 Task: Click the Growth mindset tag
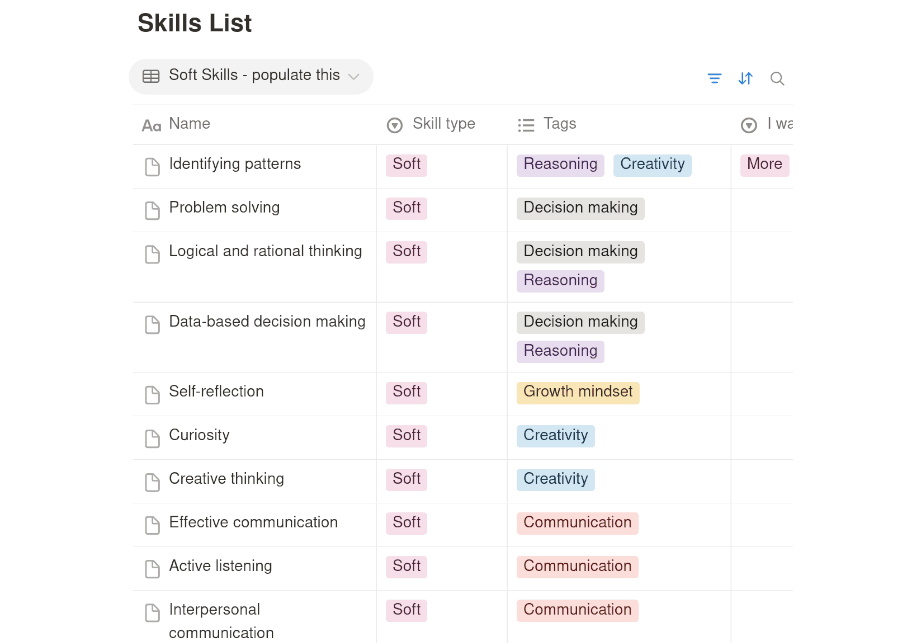[578, 392]
